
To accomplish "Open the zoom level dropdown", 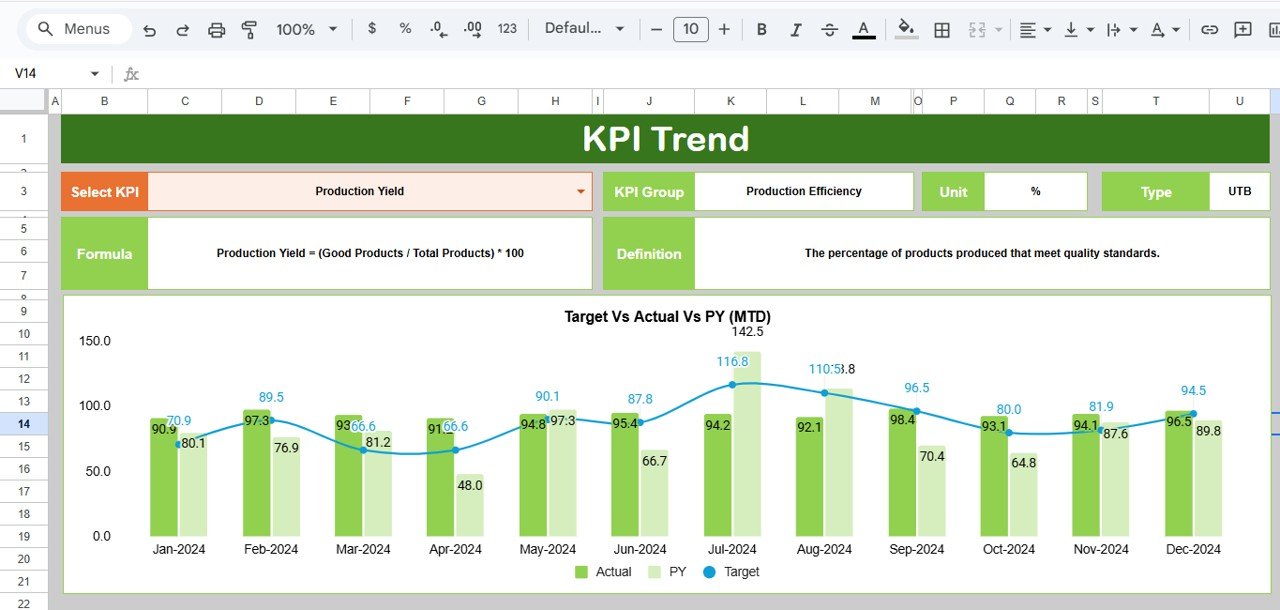I will [305, 29].
